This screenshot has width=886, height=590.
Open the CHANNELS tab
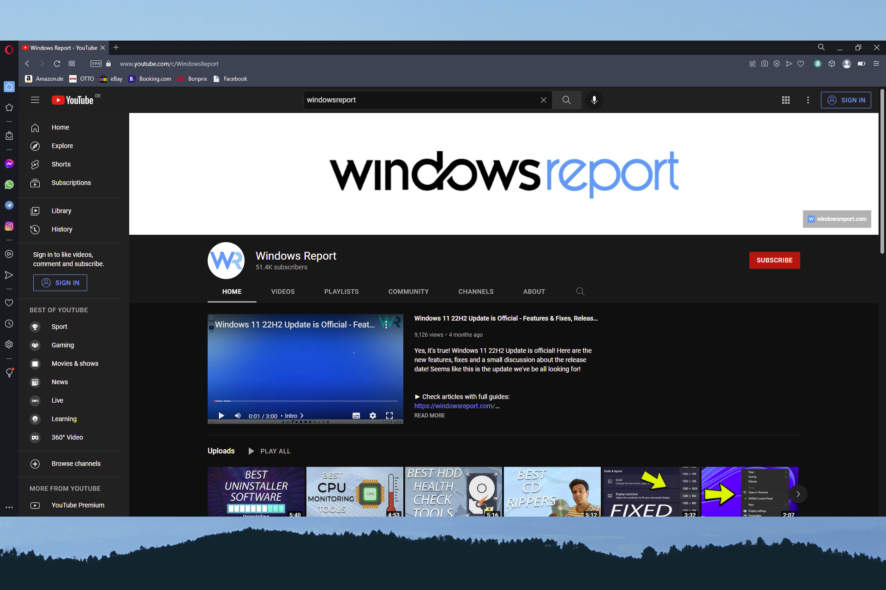click(476, 292)
